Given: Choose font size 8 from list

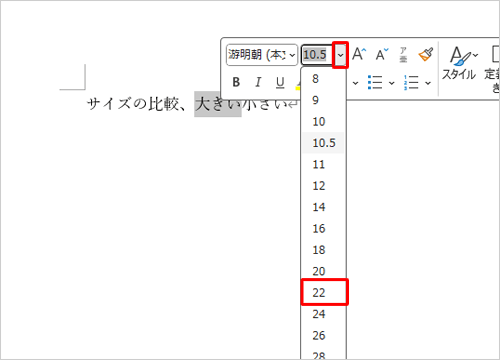Looking at the screenshot, I should 323,79.
